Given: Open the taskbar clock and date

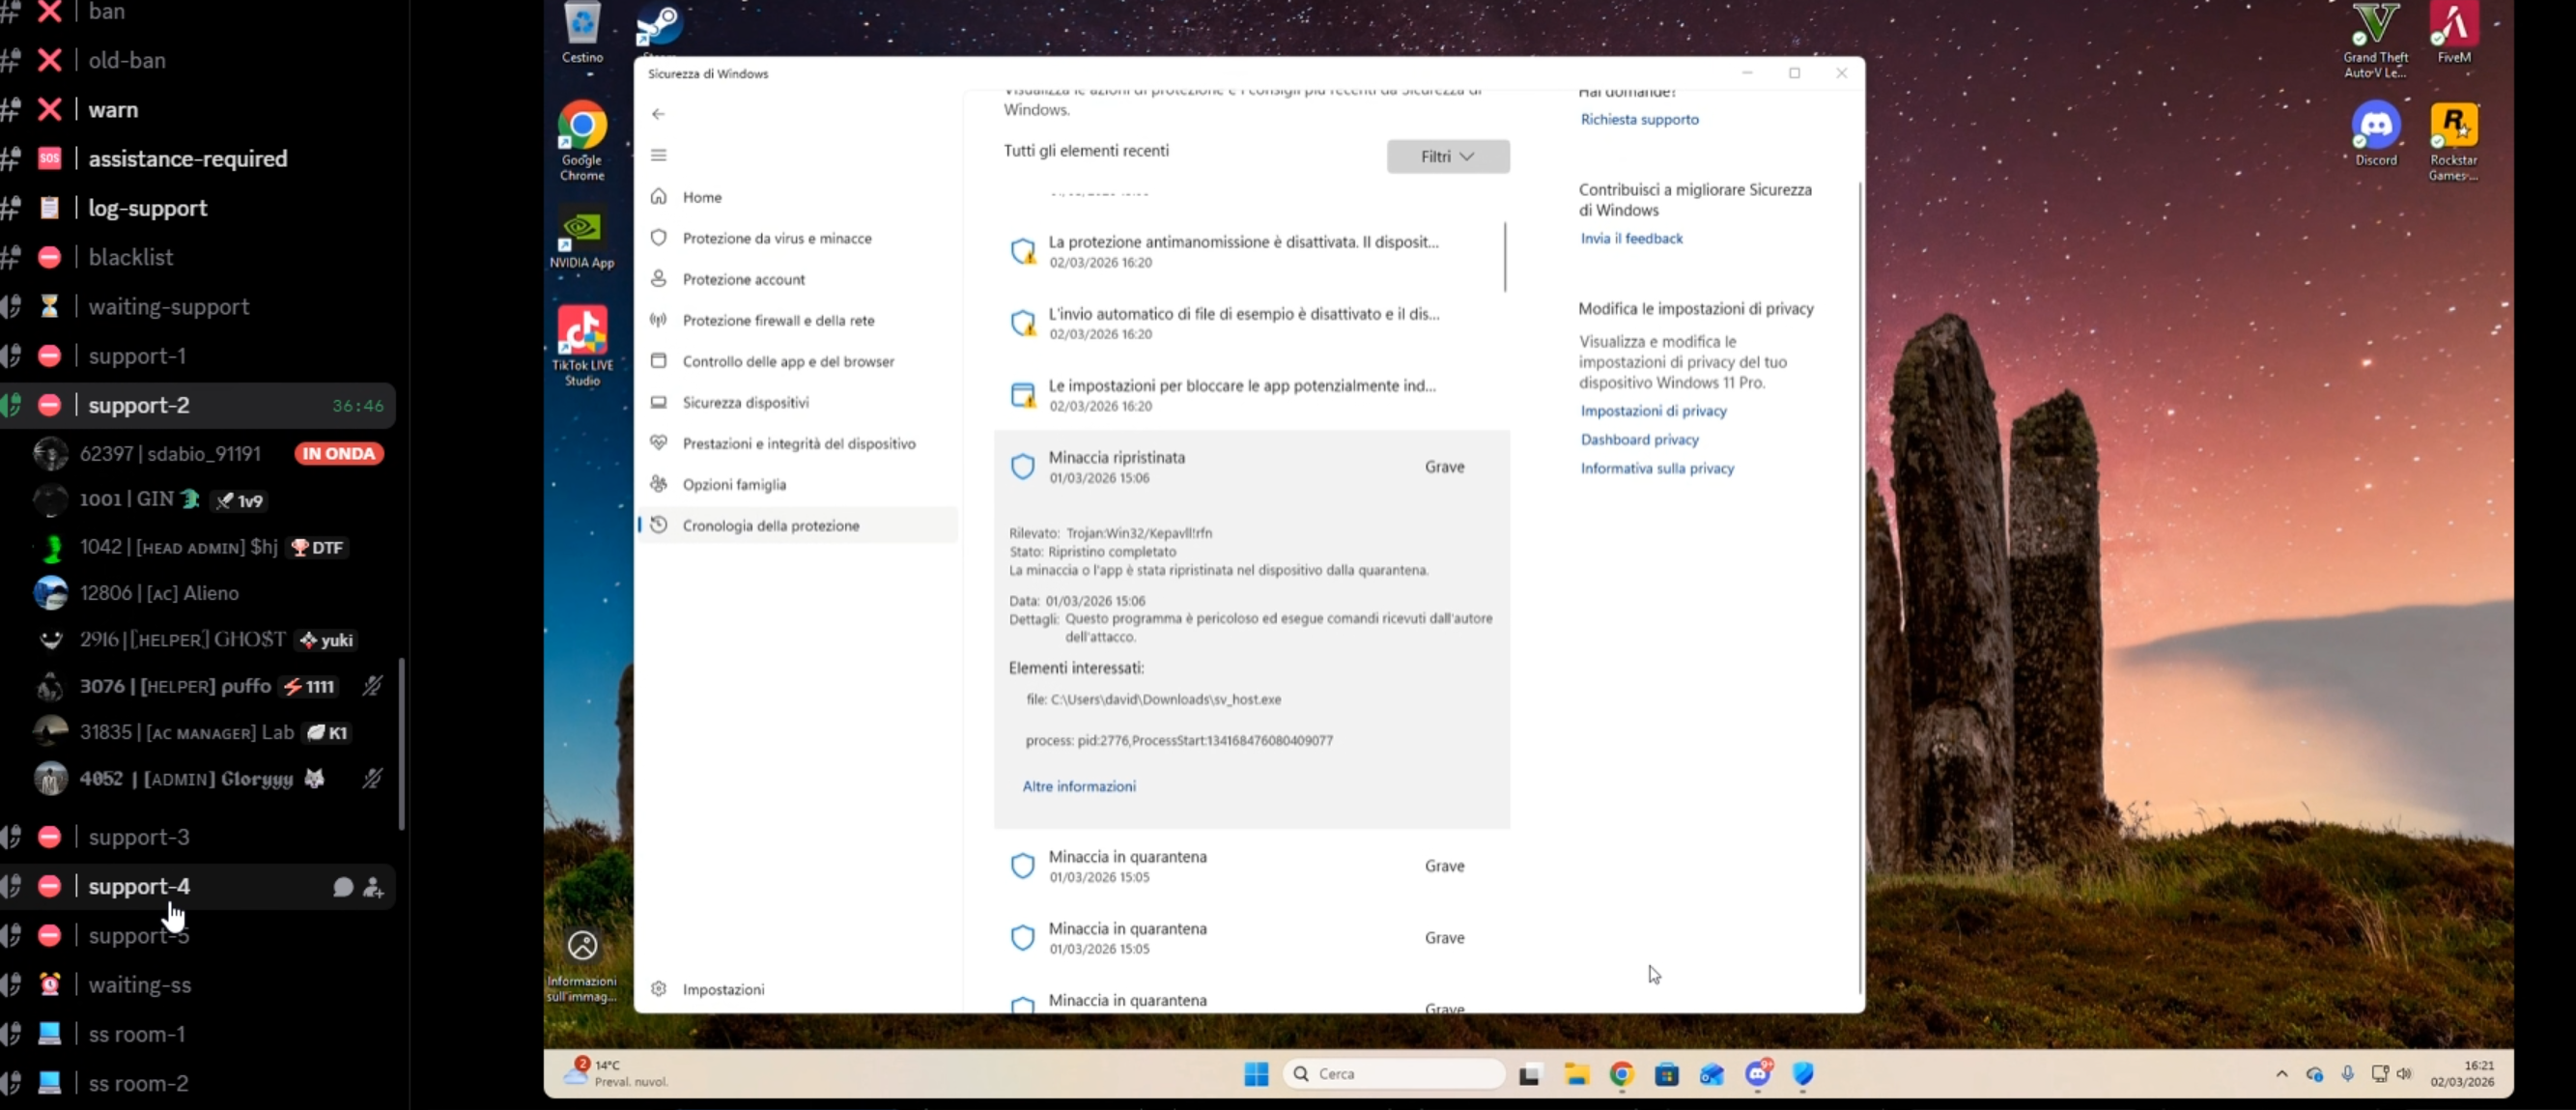Looking at the screenshot, I should pos(2462,1074).
